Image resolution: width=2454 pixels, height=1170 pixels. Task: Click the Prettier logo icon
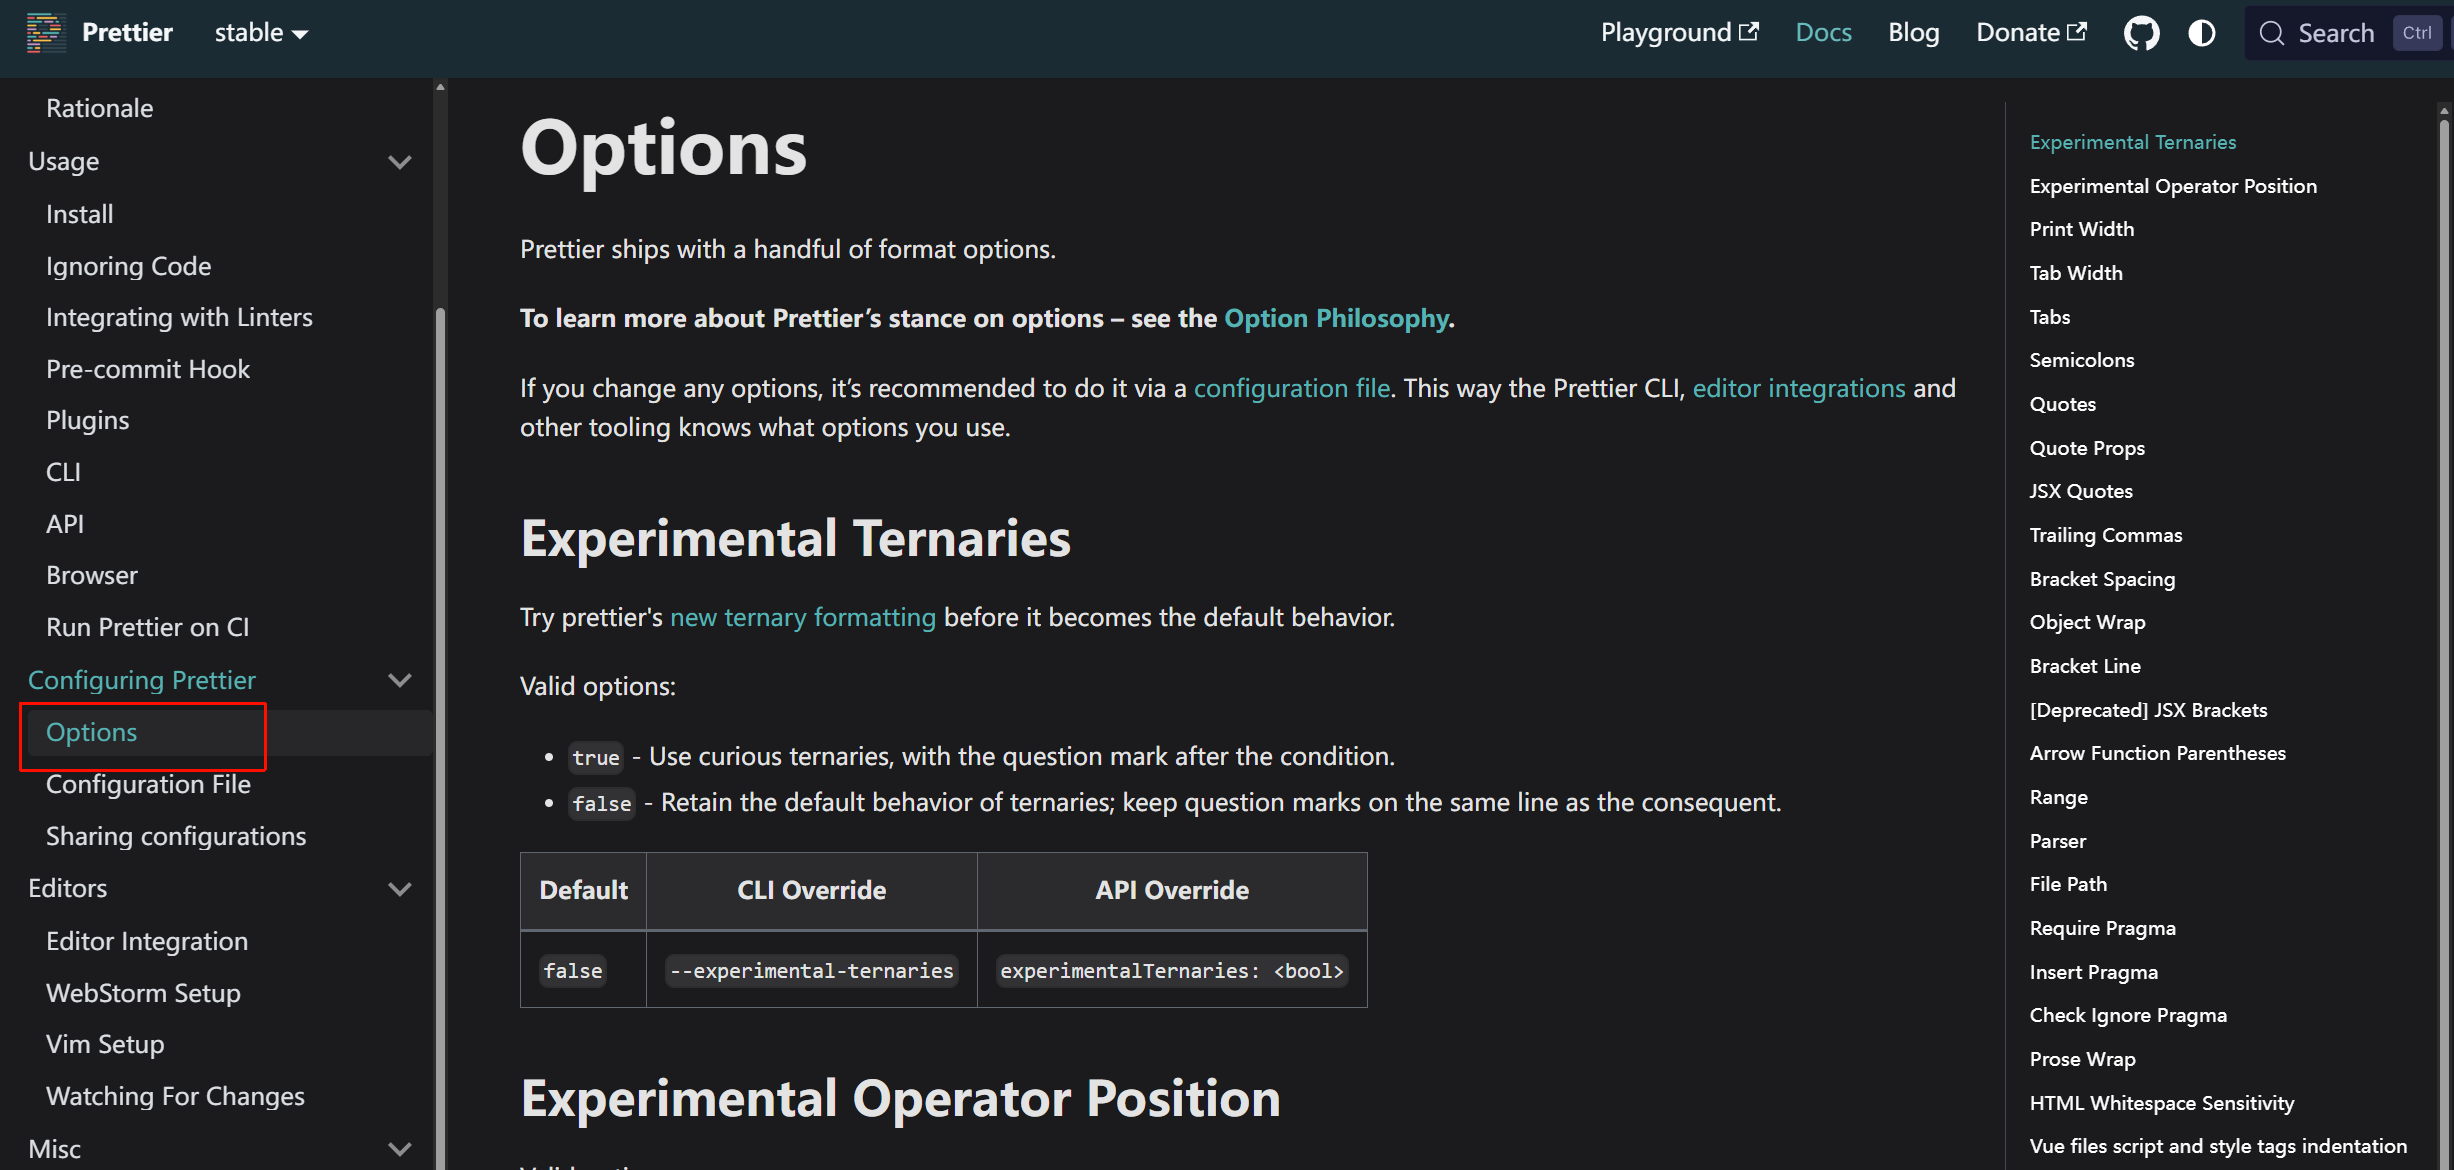45,33
